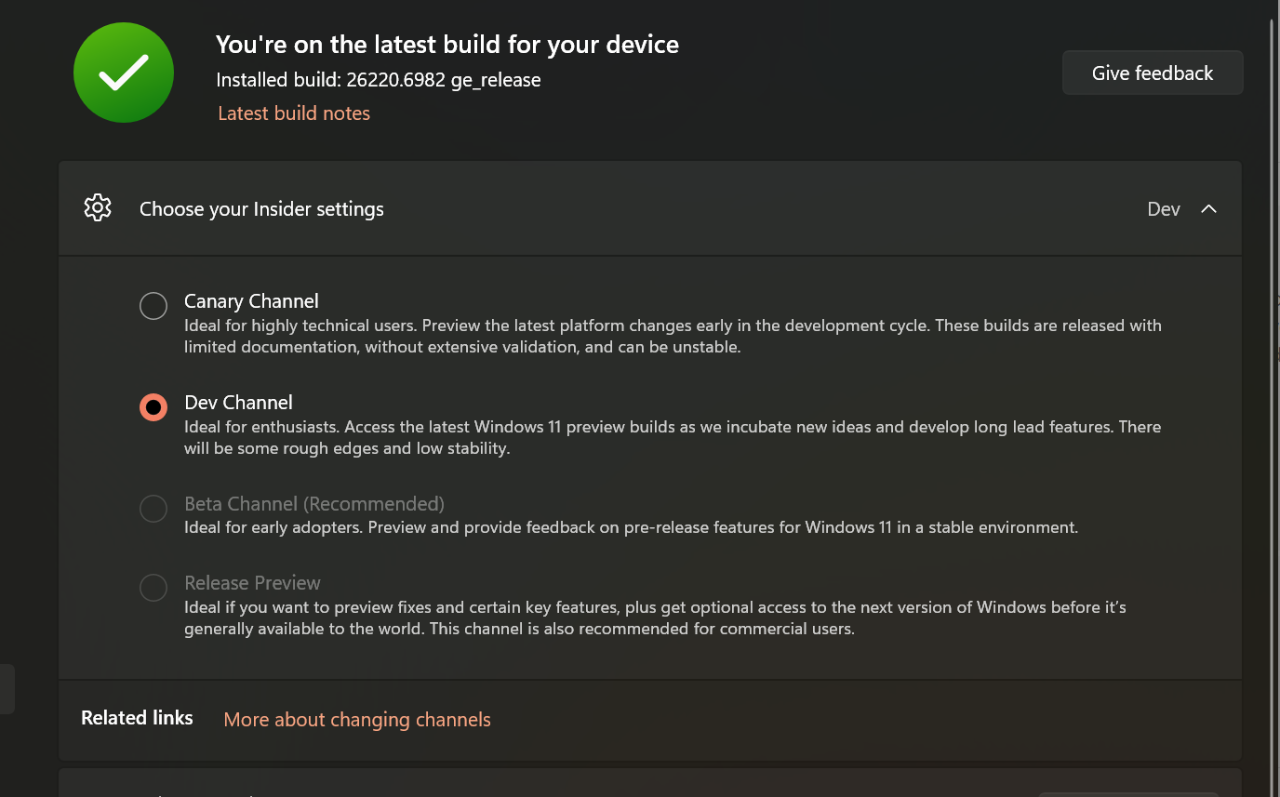
Task: Open the Latest build notes link
Action: tap(294, 113)
